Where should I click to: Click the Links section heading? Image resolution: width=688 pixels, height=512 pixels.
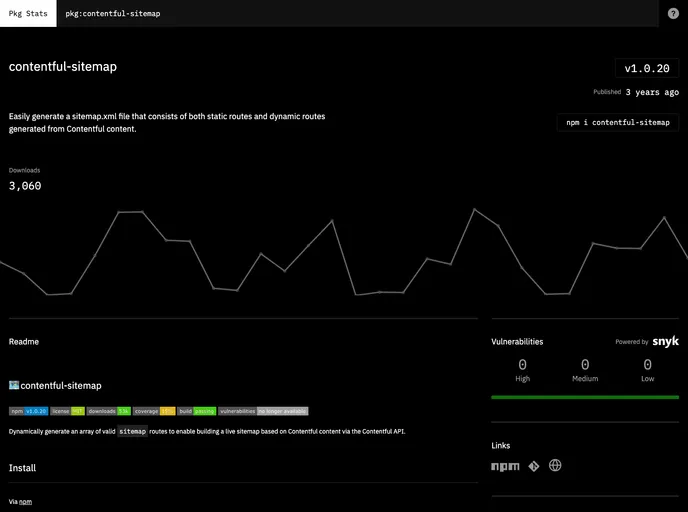tap(501, 446)
